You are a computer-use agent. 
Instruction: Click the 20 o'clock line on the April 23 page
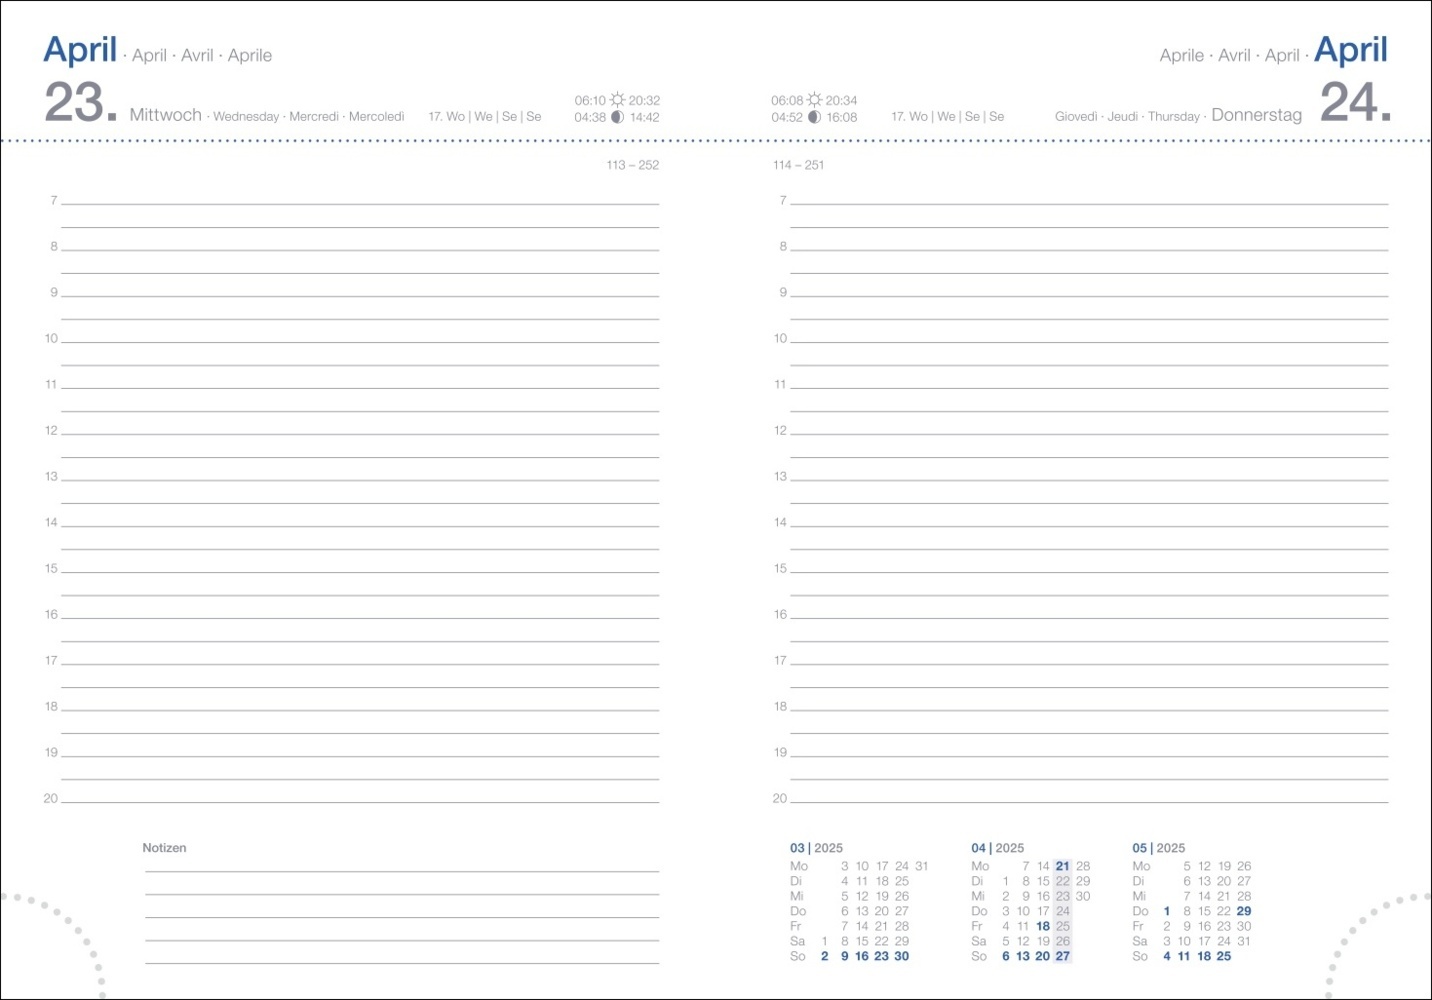[x=360, y=801]
